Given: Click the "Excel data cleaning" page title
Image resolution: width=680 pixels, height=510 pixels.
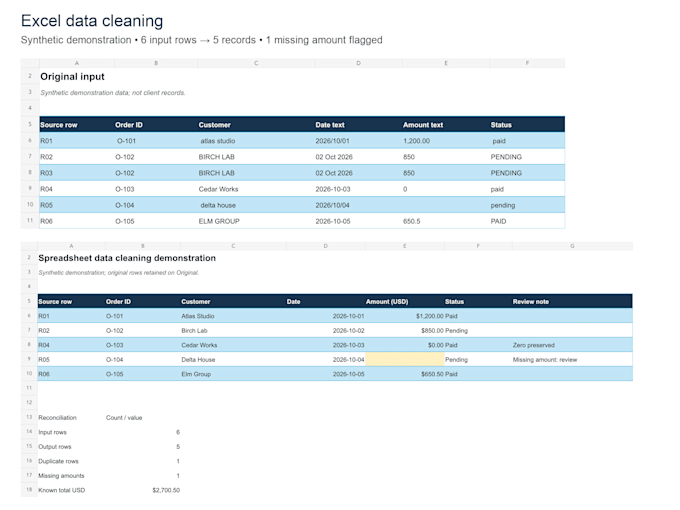Looking at the screenshot, I should tap(92, 21).
